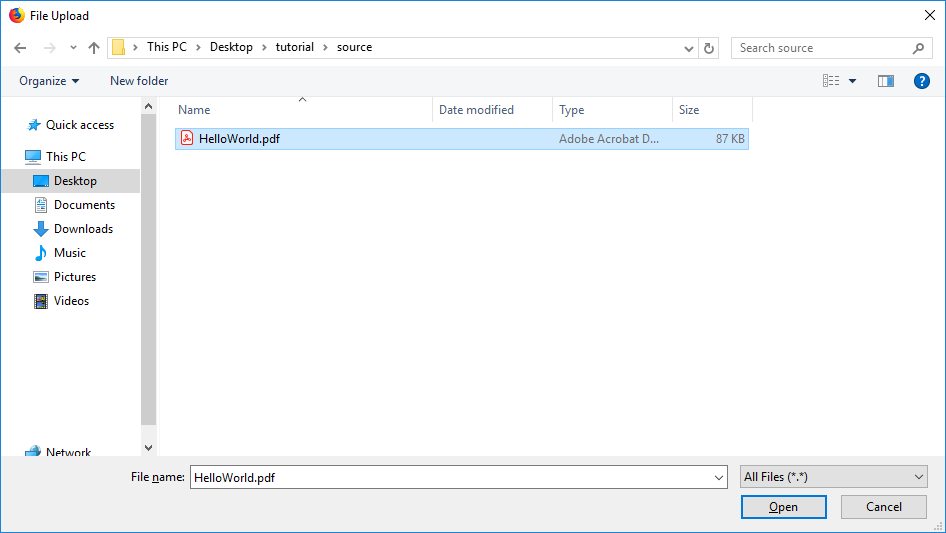Click the change view layout icon
Screen dimensions: 946x533
pyautogui.click(x=831, y=81)
